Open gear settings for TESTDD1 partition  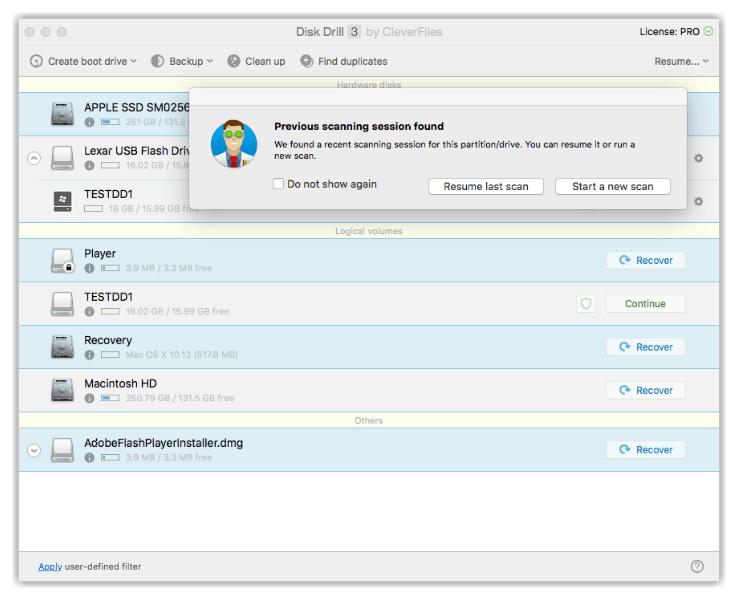pos(698,201)
